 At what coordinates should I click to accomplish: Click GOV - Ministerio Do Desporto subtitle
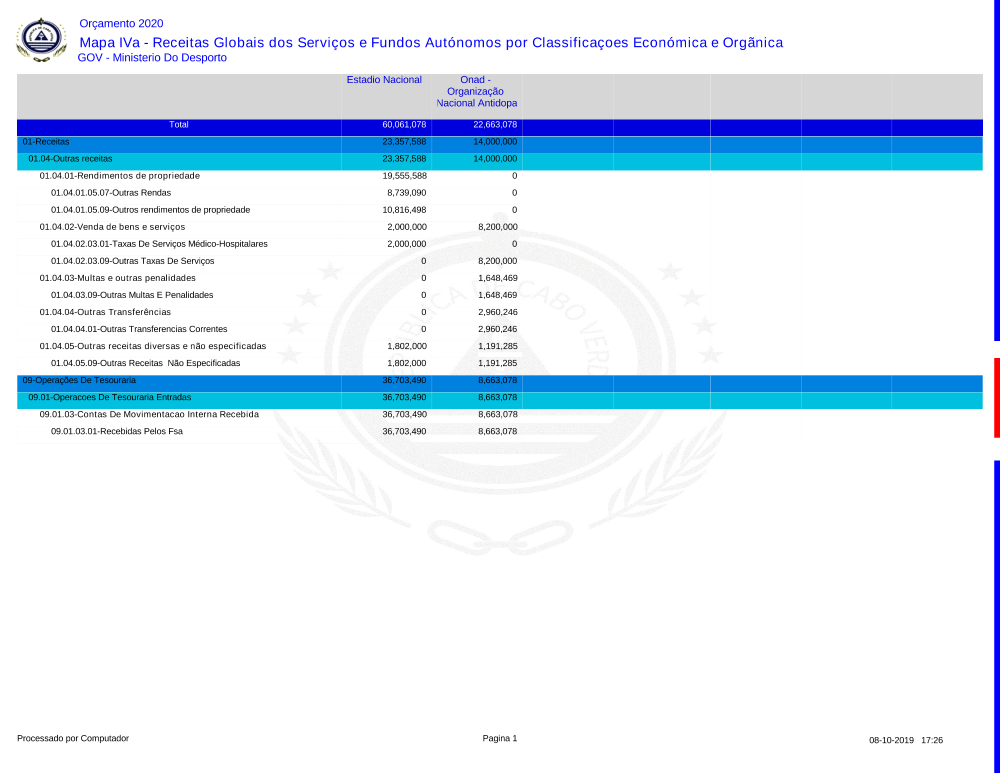[x=152, y=58]
